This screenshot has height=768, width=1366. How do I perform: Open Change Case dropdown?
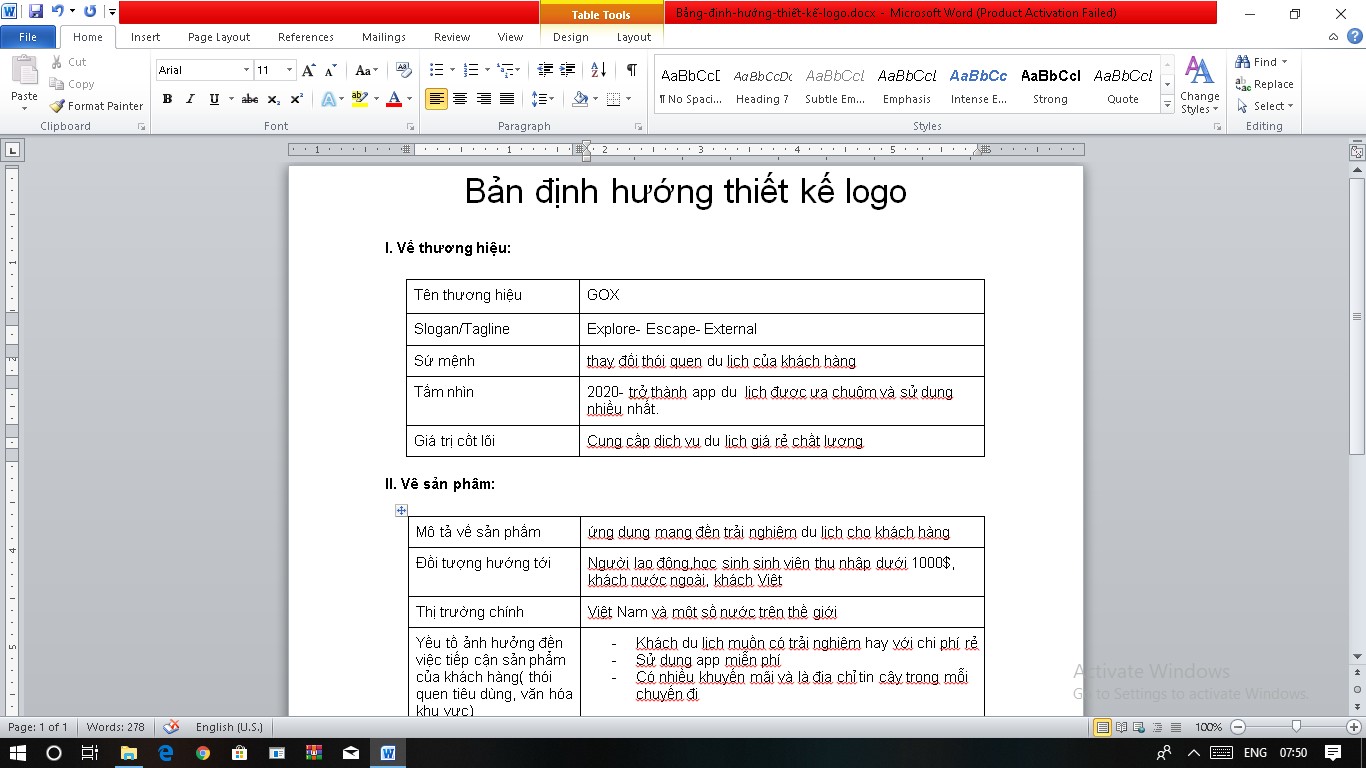(x=366, y=70)
